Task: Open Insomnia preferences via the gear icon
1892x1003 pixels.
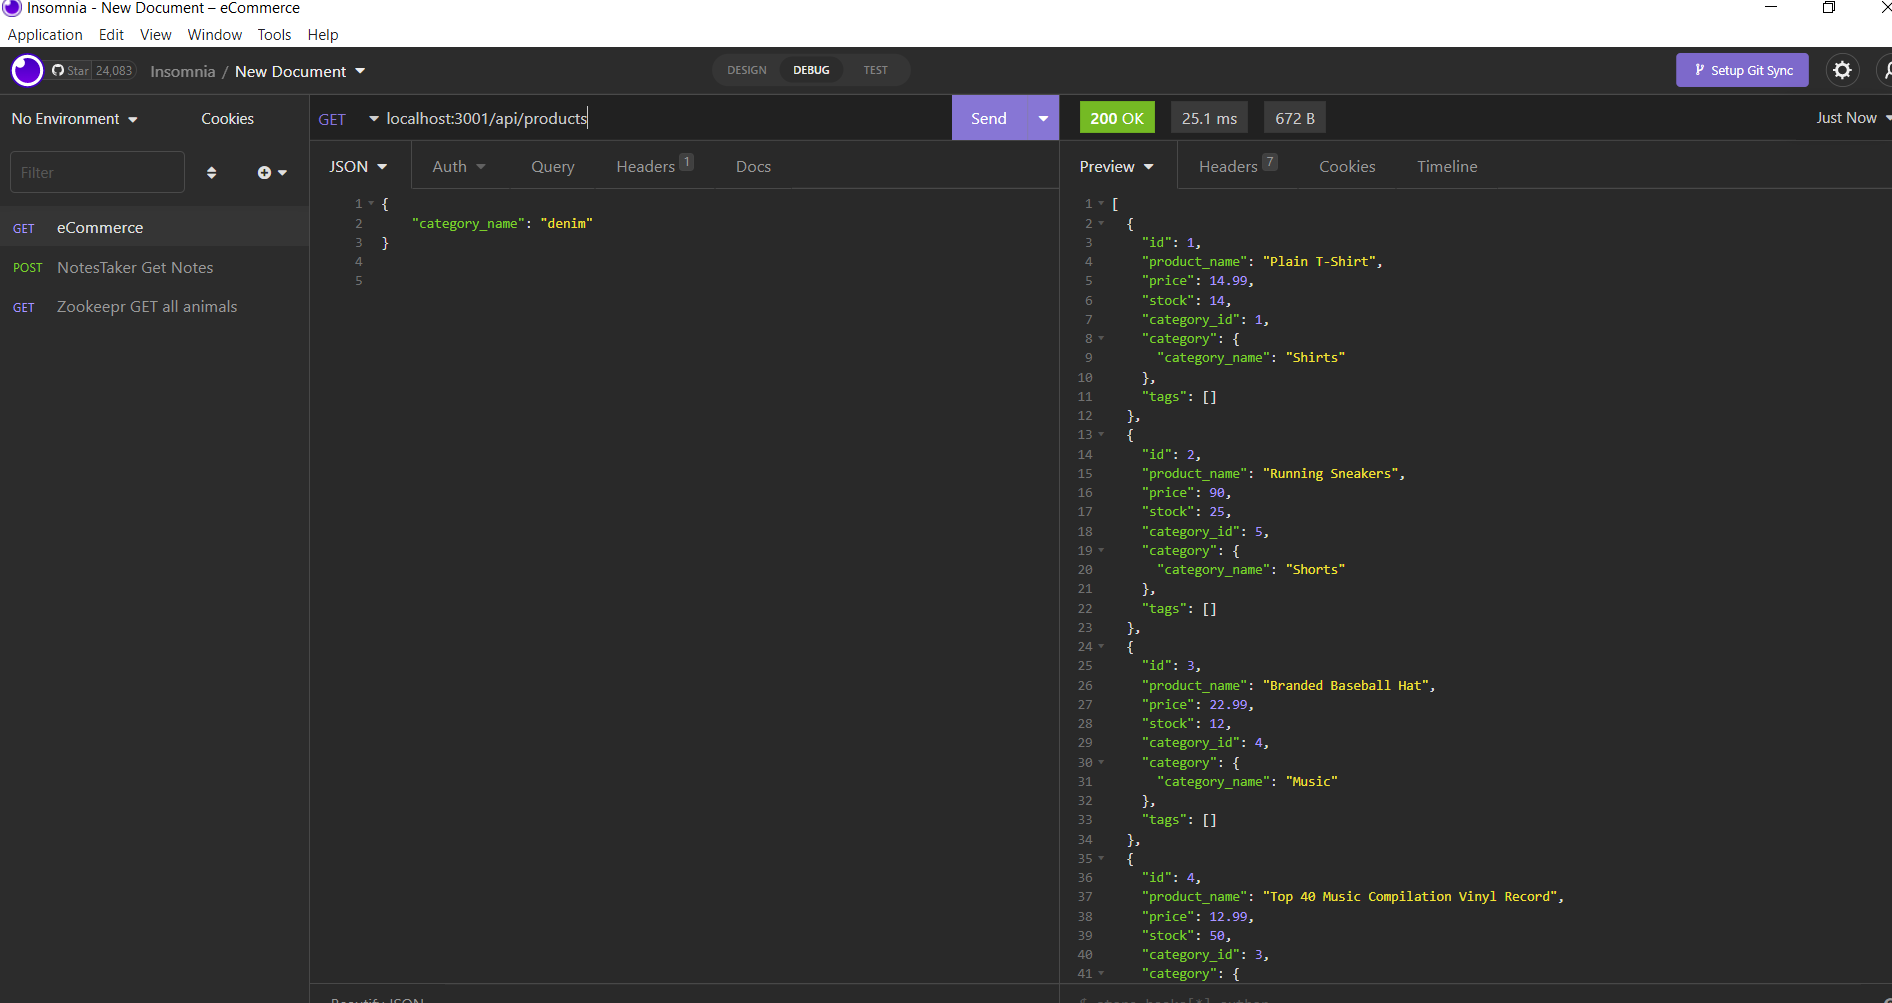Action: pos(1843,70)
